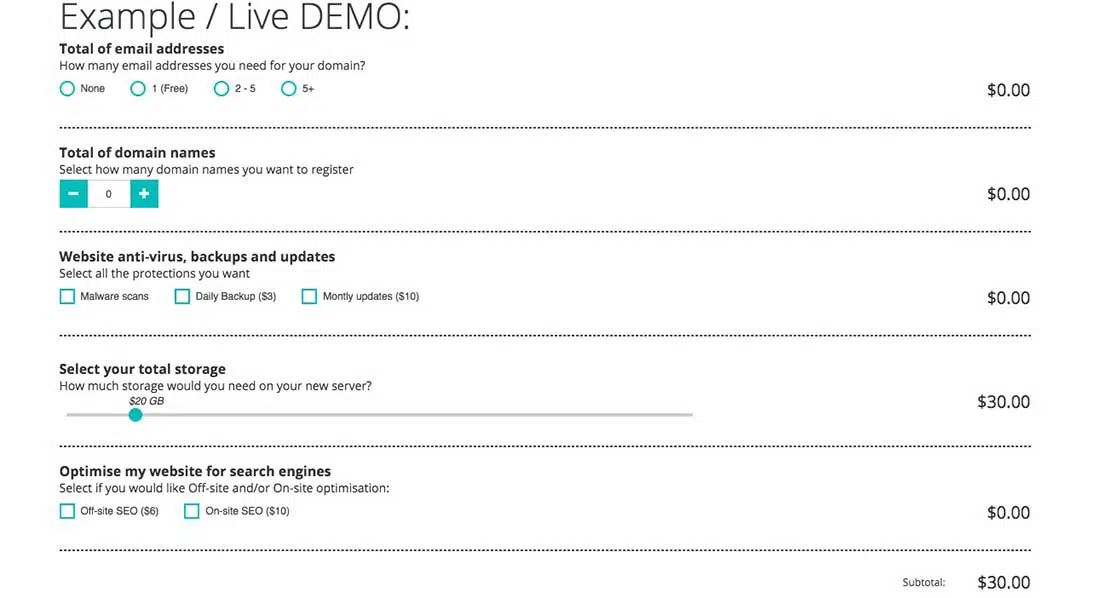Click the Total of email addresses heading

141,48
